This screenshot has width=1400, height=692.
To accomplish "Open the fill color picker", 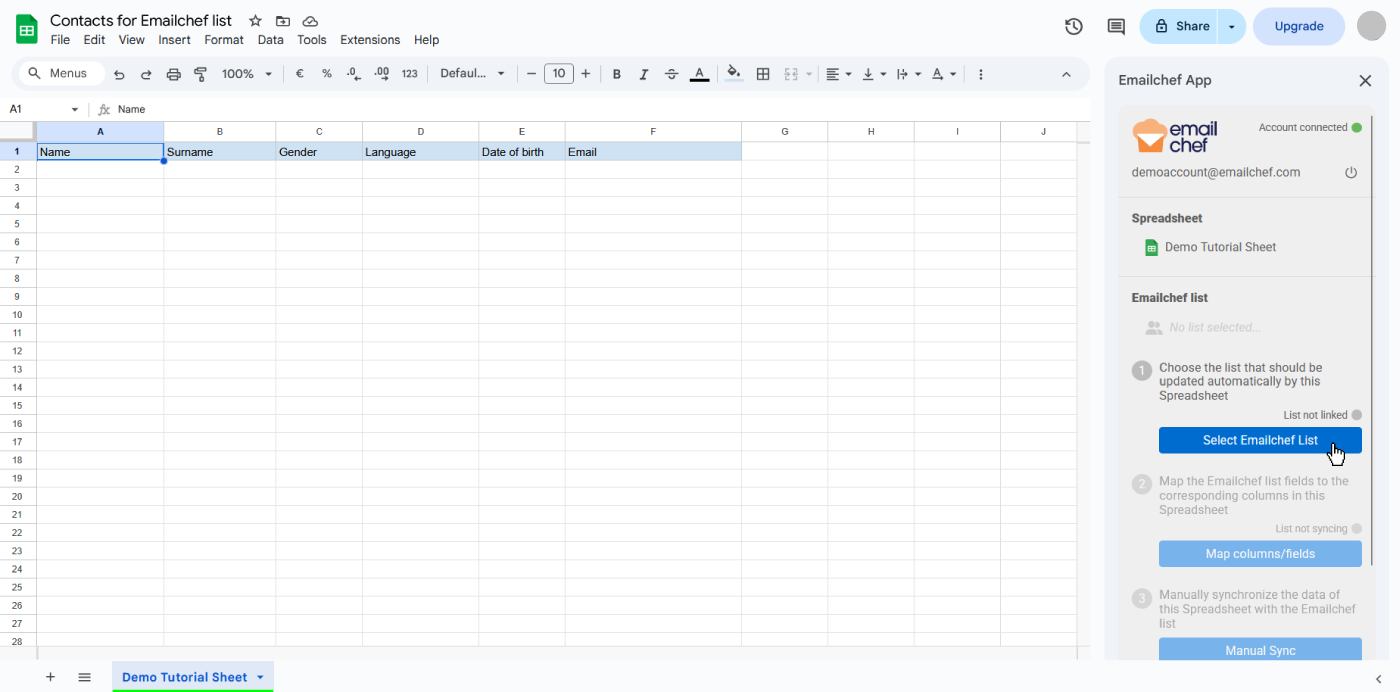I will [734, 74].
